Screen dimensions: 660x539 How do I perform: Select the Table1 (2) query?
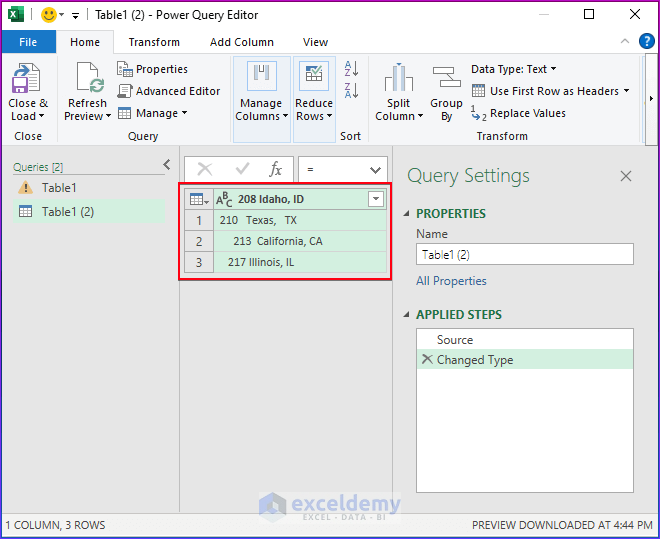click(x=89, y=212)
